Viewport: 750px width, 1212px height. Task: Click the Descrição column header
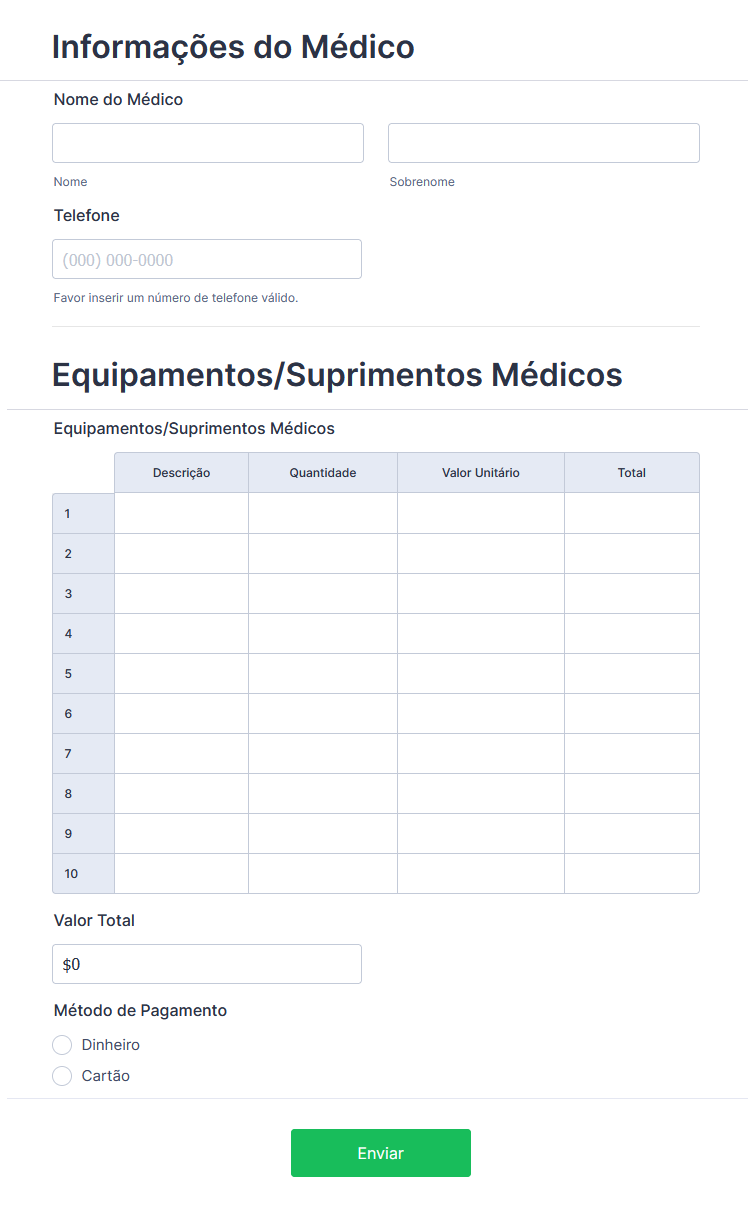pyautogui.click(x=181, y=473)
